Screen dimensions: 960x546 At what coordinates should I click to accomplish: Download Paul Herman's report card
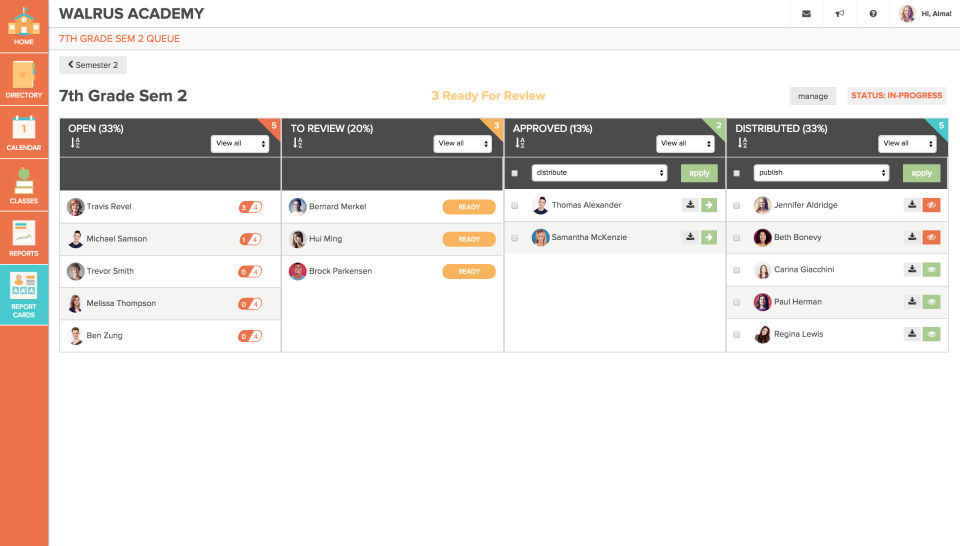912,302
